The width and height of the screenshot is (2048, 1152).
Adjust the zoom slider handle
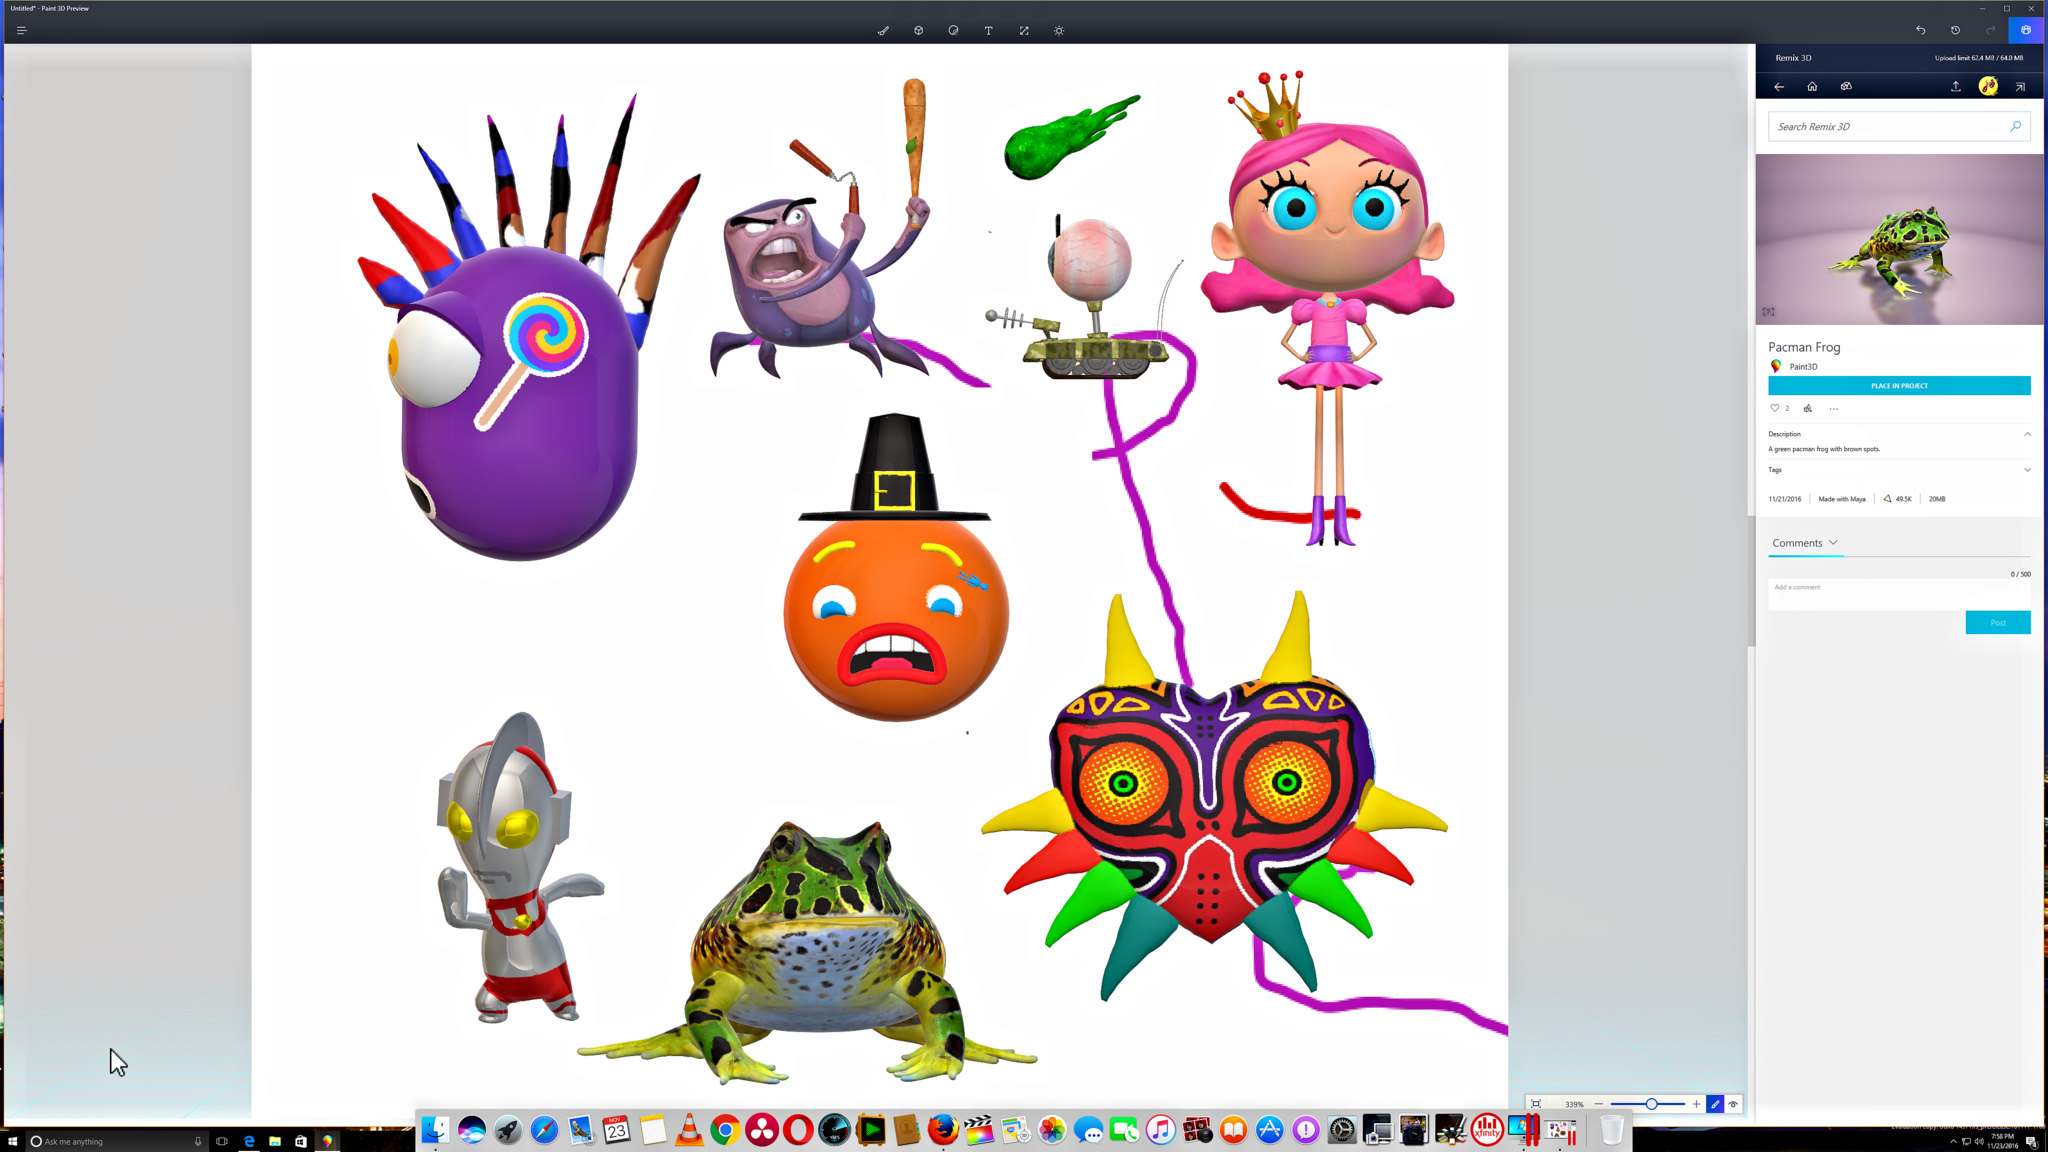click(x=1651, y=1104)
